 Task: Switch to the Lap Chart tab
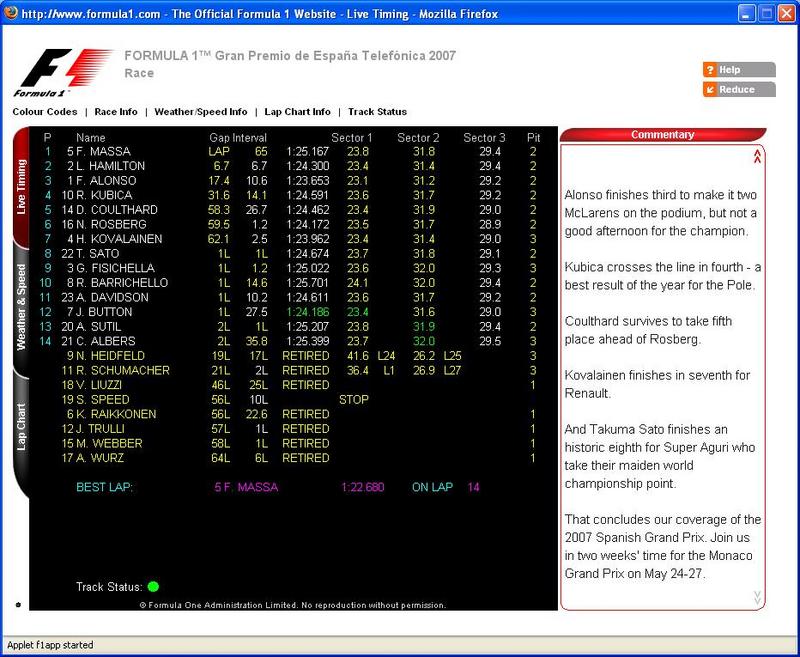pos(21,427)
